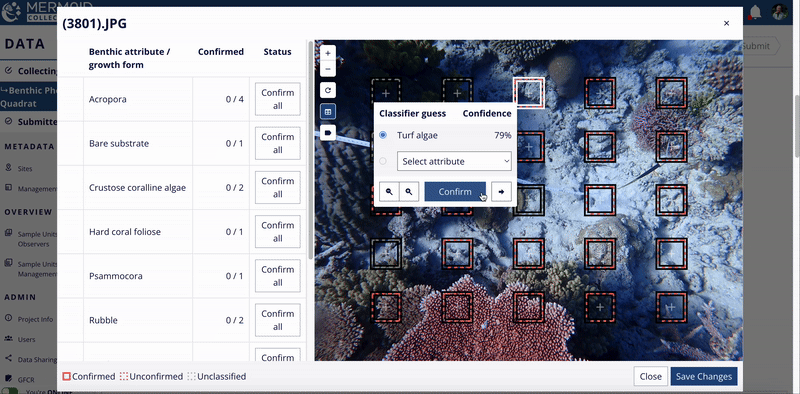
Task: Confirm all Acropora points
Action: [278, 99]
